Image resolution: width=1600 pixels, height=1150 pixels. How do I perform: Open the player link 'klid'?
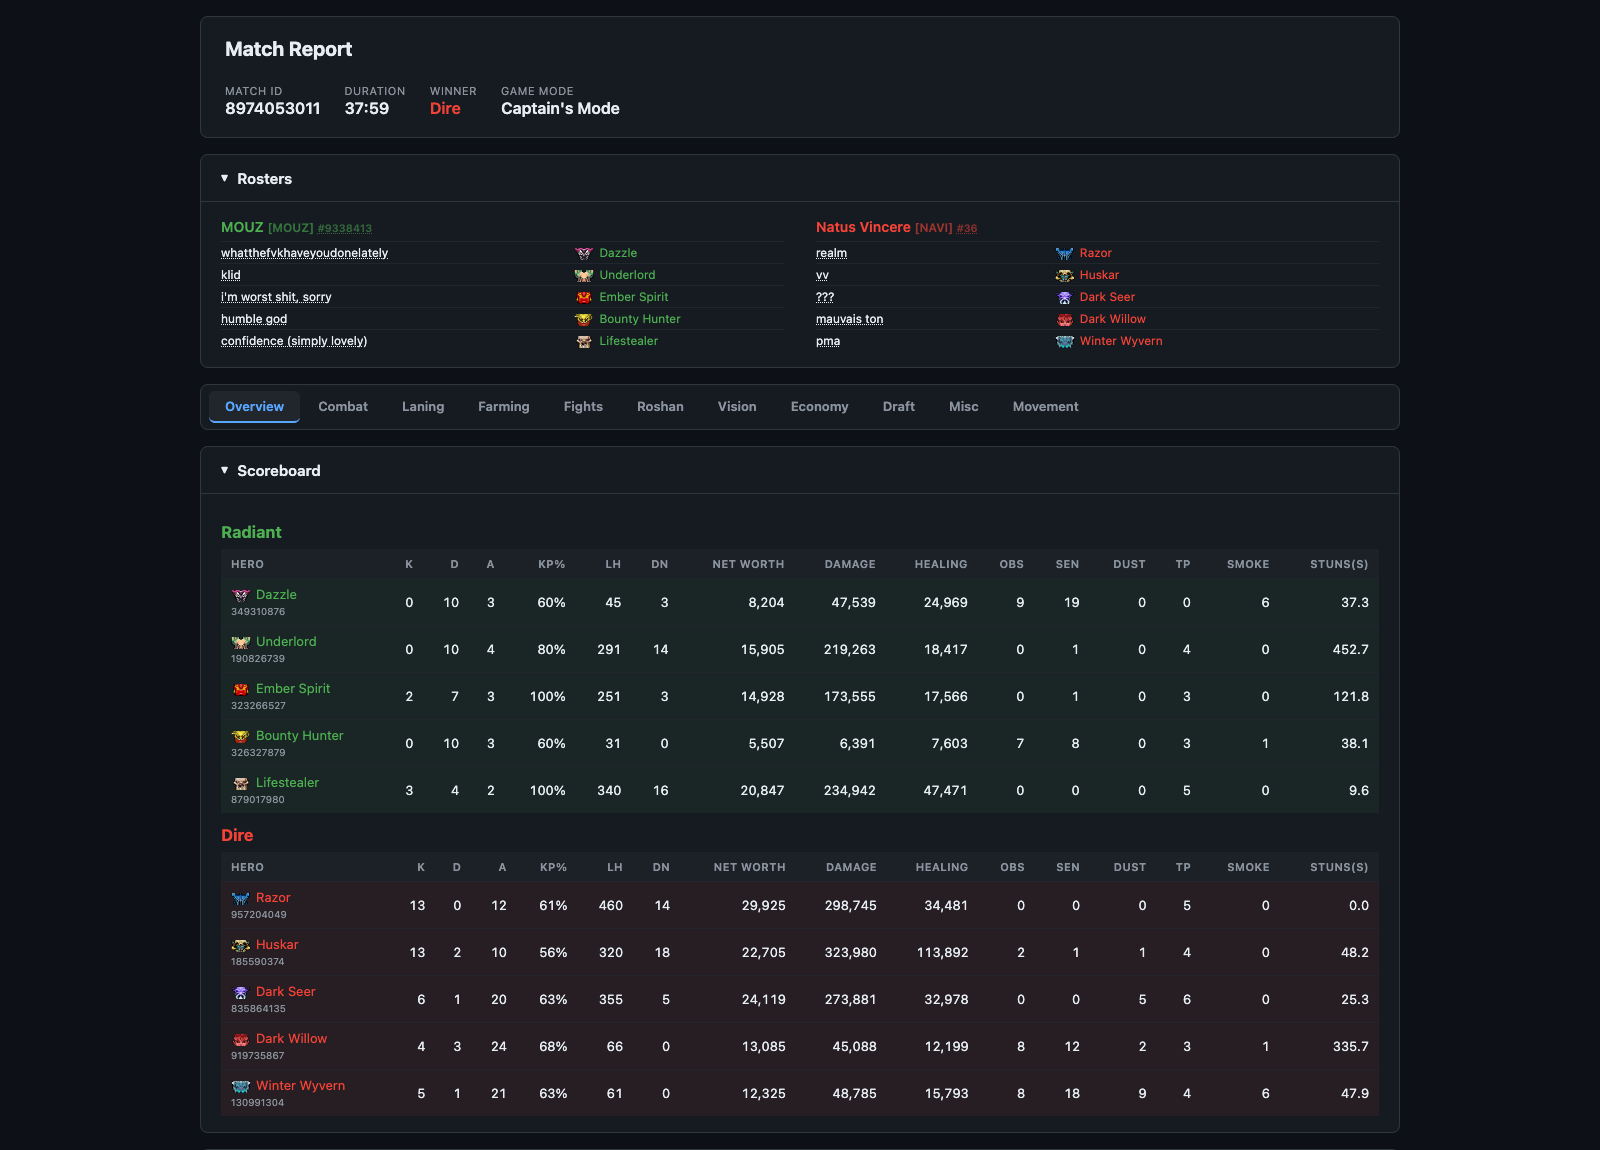pyautogui.click(x=231, y=276)
